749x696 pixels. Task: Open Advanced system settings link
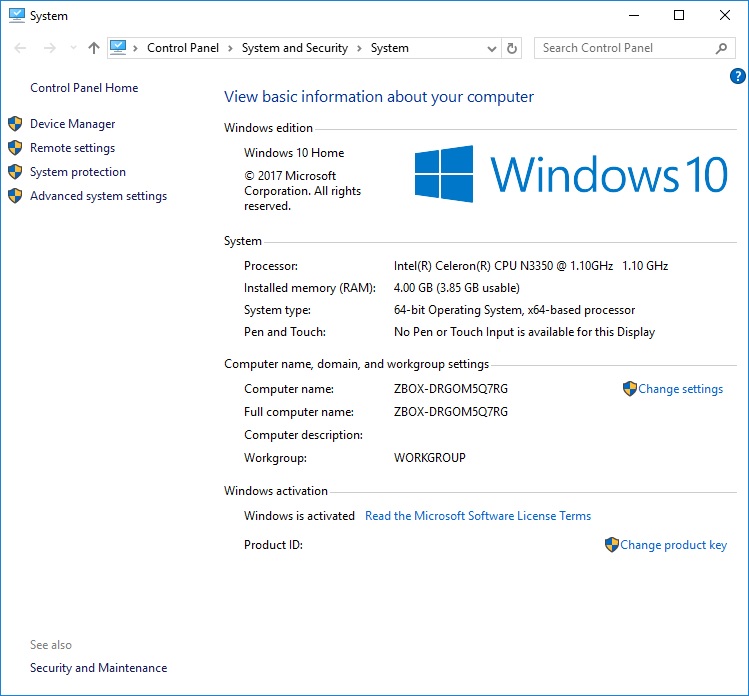tap(98, 196)
